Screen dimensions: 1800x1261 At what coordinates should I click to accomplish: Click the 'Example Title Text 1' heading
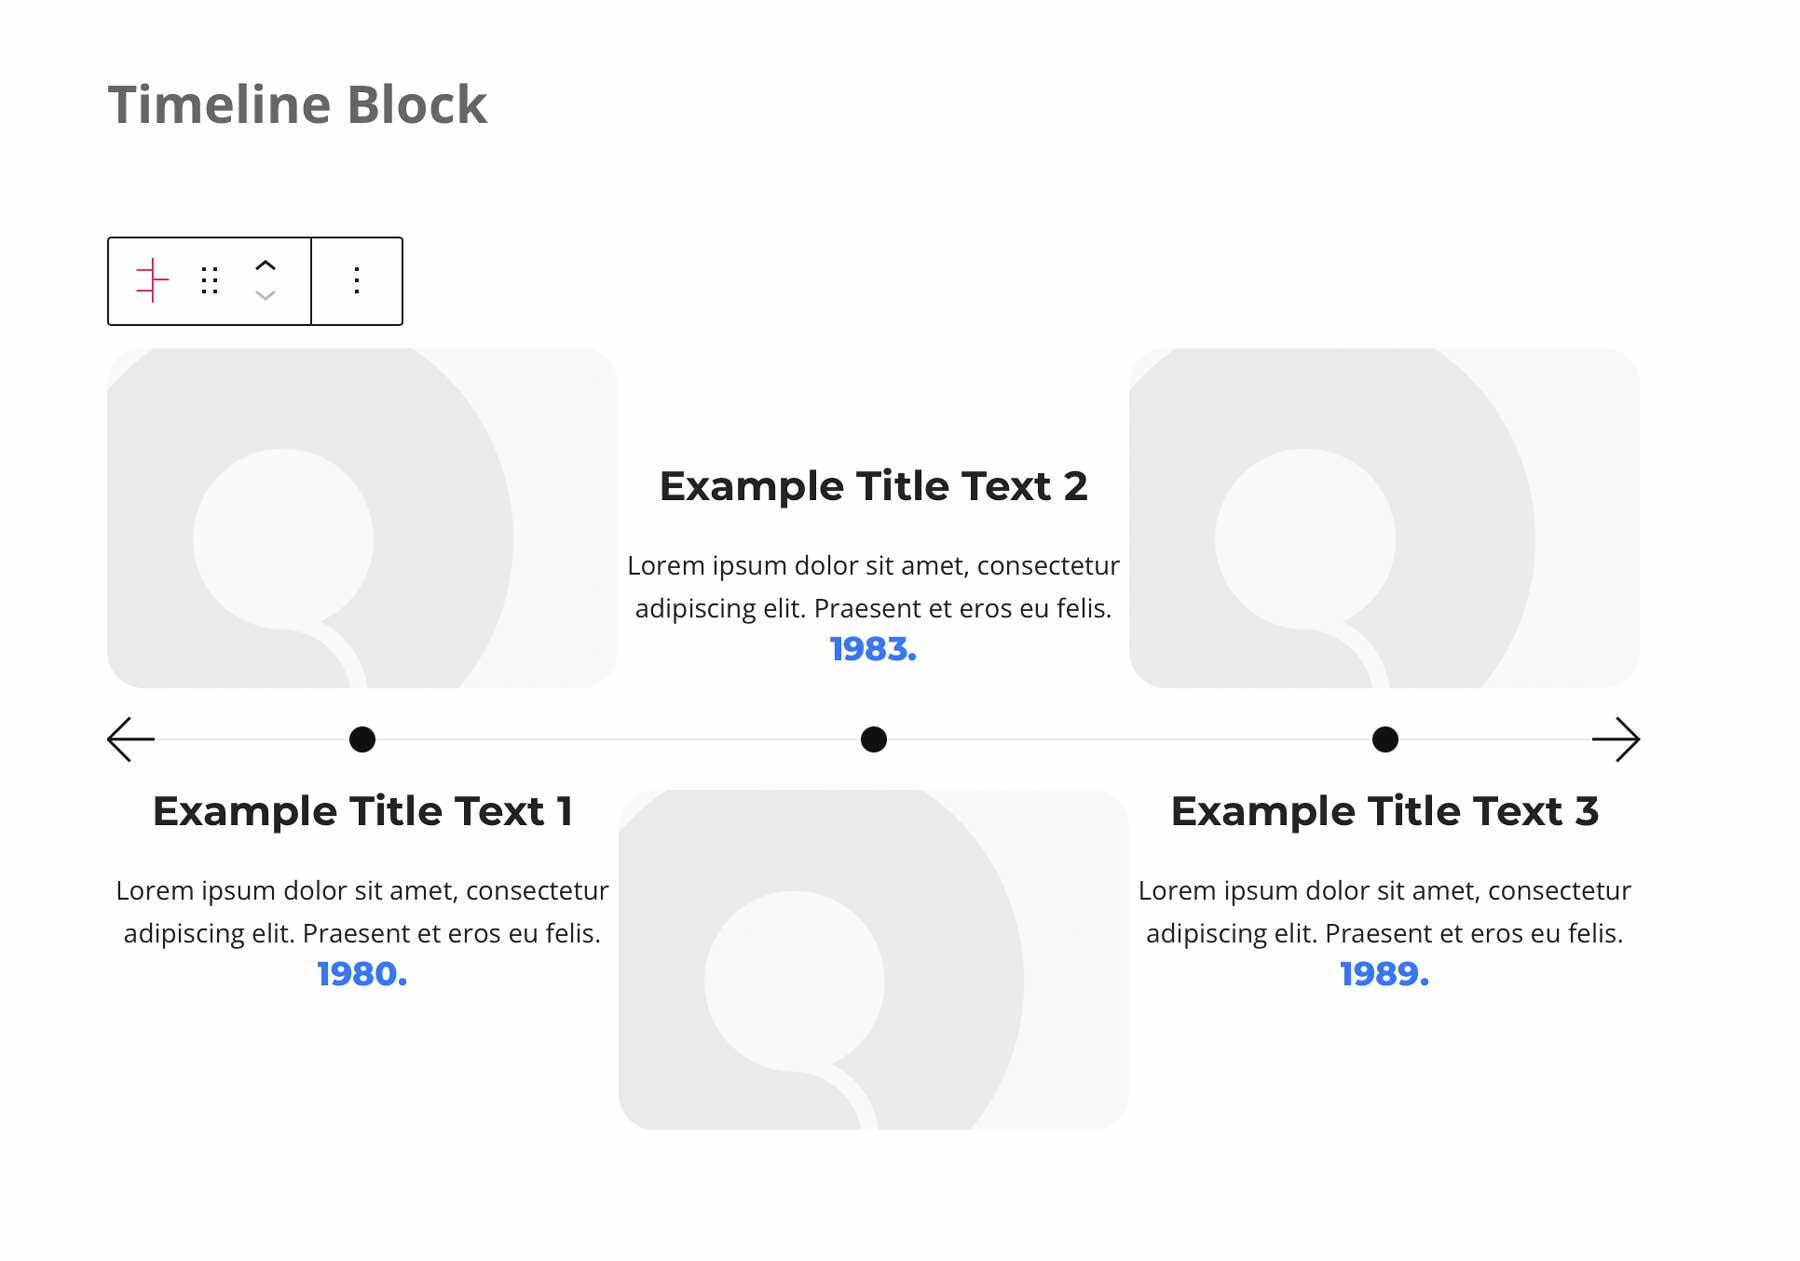click(362, 811)
